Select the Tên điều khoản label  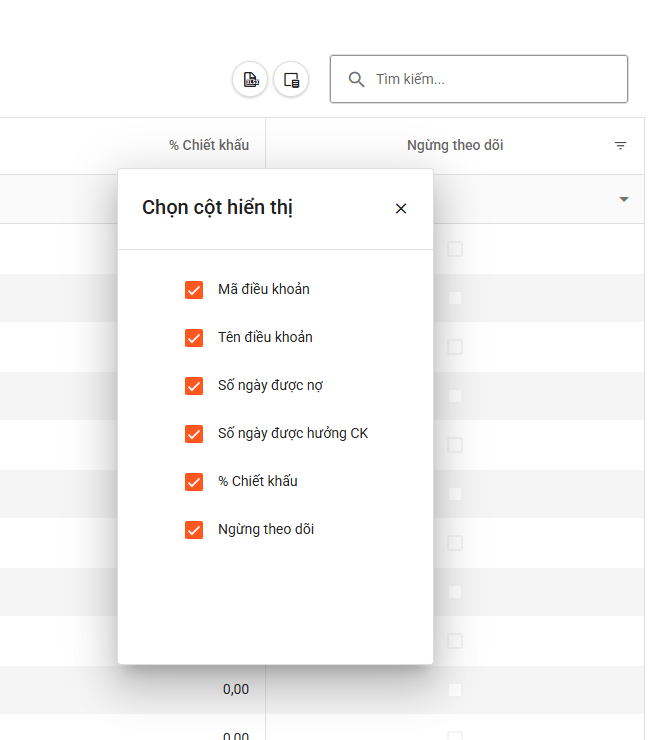click(265, 337)
